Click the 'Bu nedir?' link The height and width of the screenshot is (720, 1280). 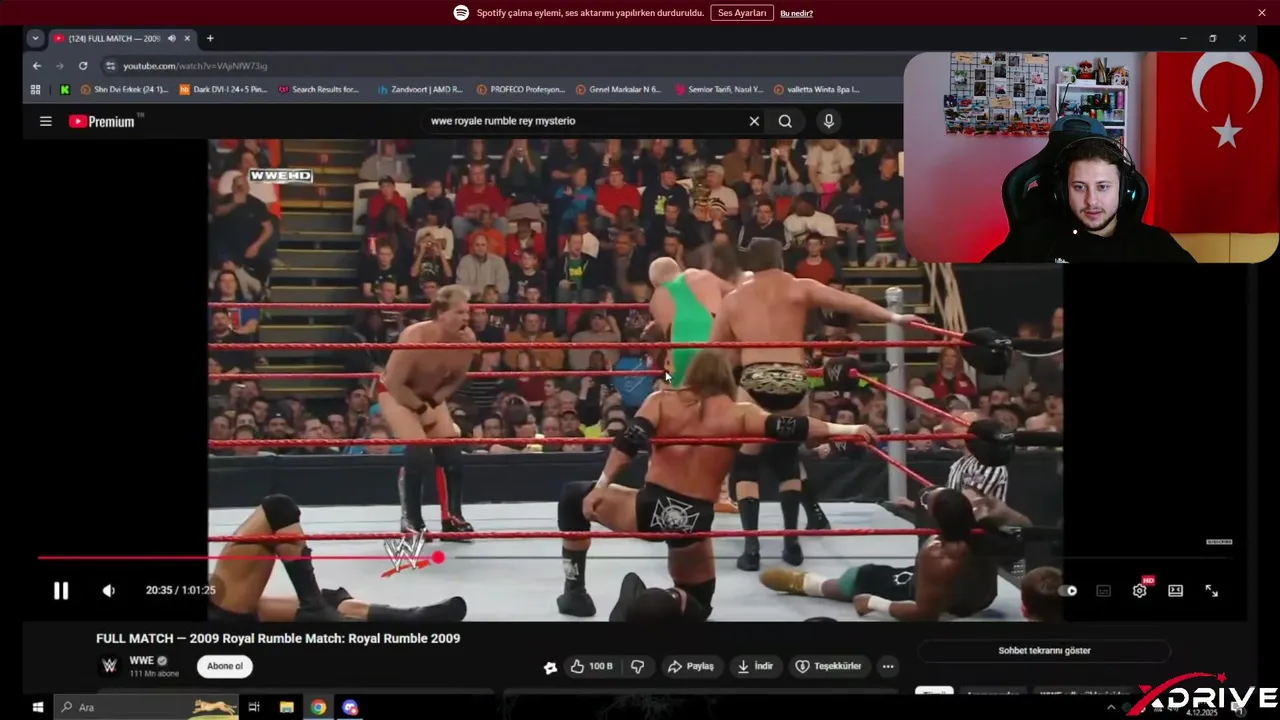(x=796, y=13)
